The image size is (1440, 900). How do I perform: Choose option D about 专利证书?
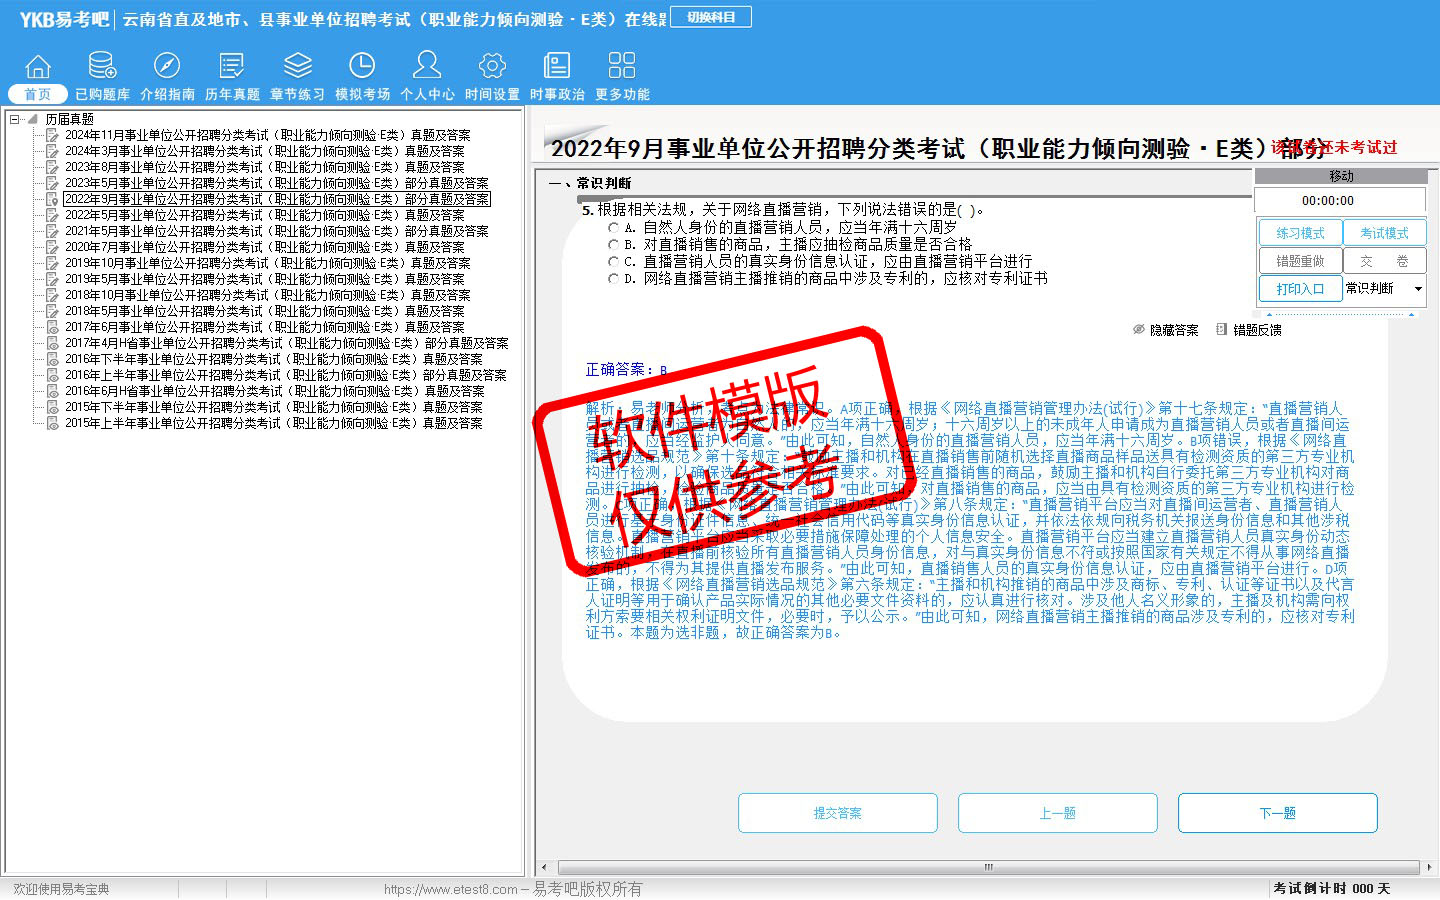(x=614, y=279)
